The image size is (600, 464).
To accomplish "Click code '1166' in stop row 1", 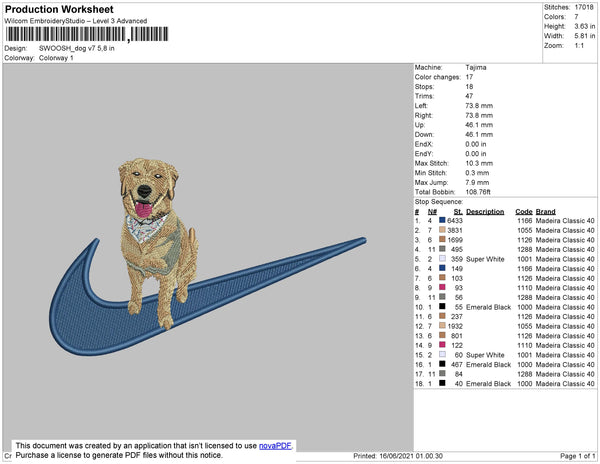I will tap(525, 221).
